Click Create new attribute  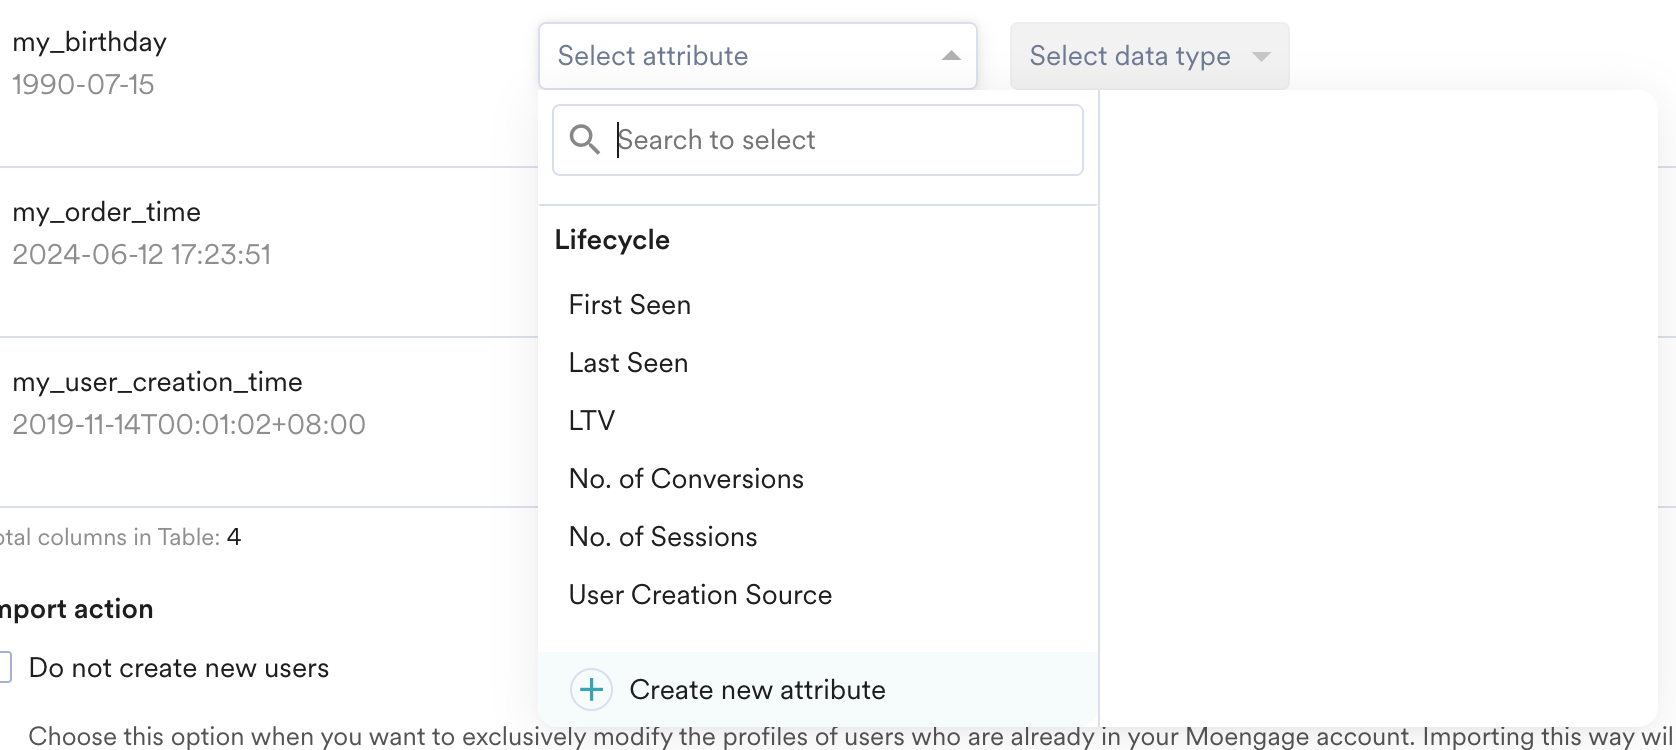click(x=757, y=690)
